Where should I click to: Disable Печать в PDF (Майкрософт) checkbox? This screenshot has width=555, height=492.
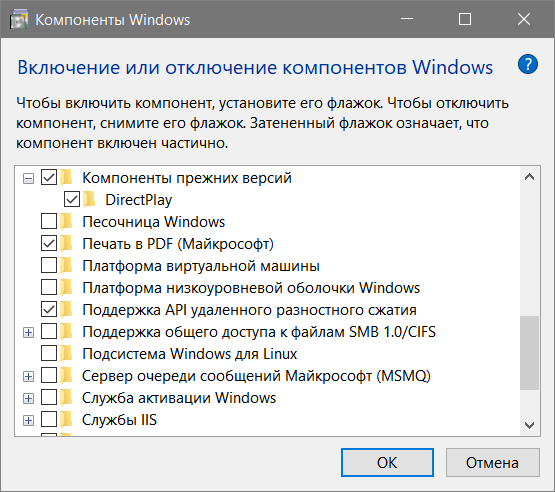click(49, 244)
